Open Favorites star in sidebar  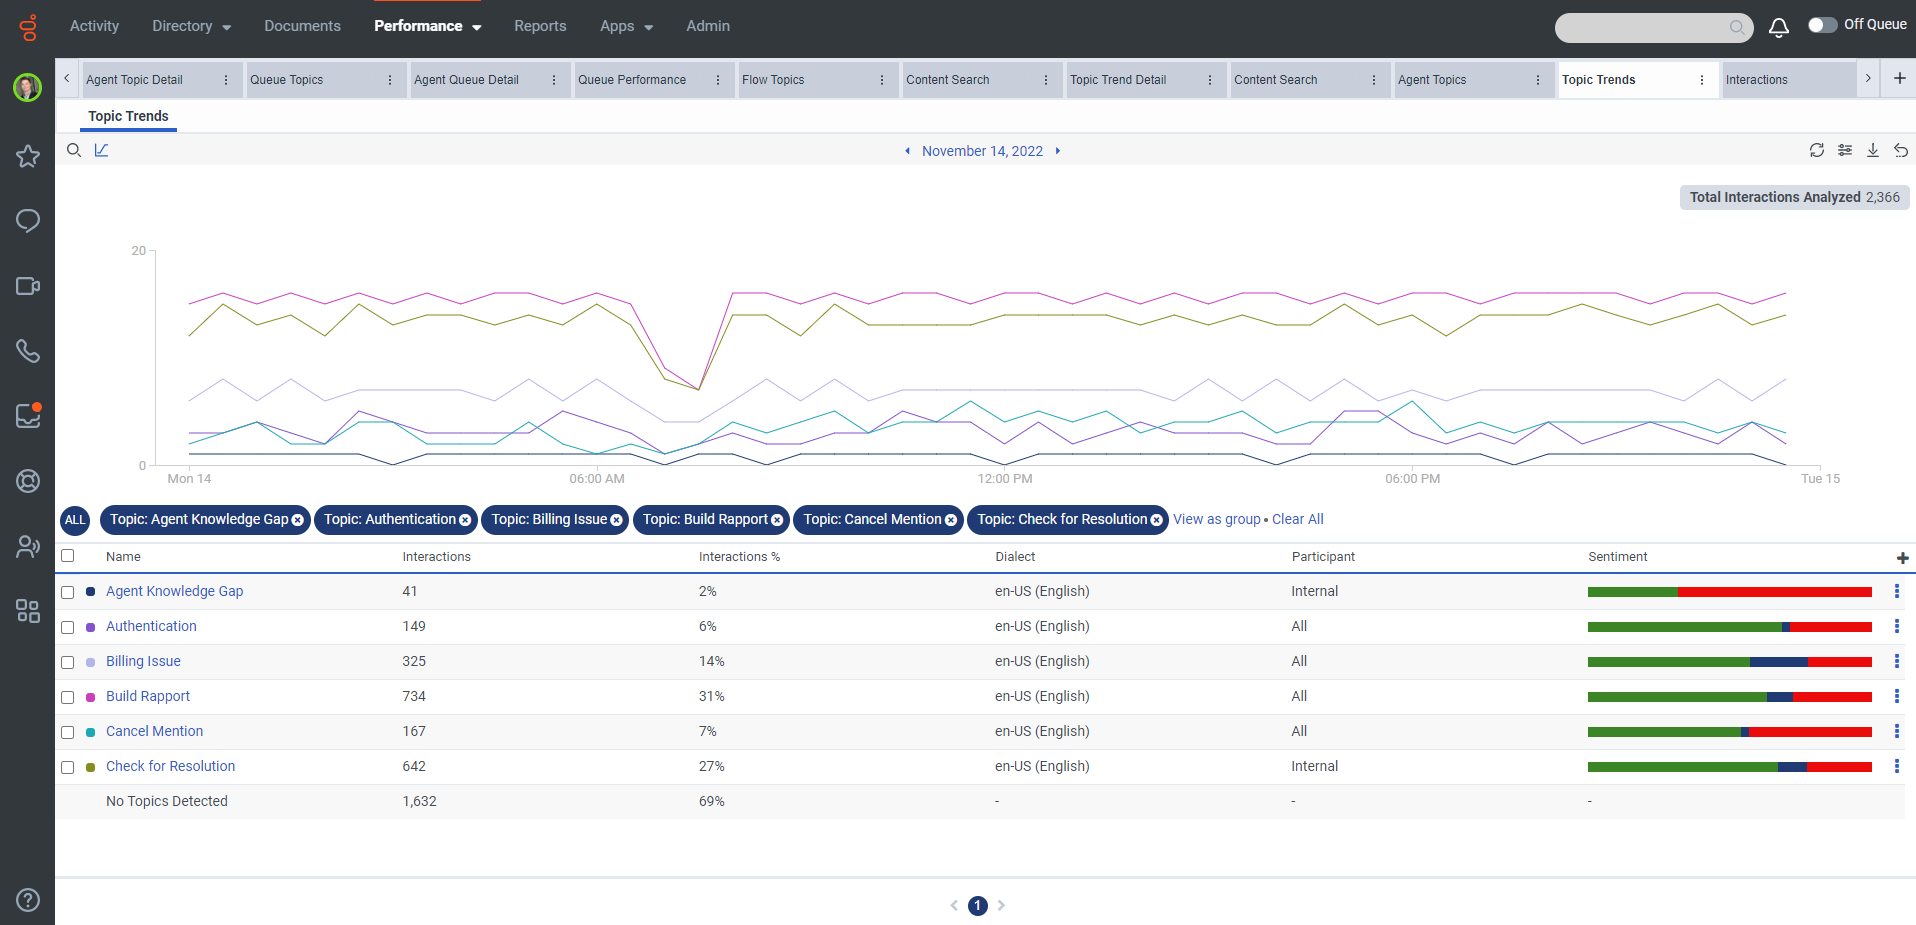point(28,156)
